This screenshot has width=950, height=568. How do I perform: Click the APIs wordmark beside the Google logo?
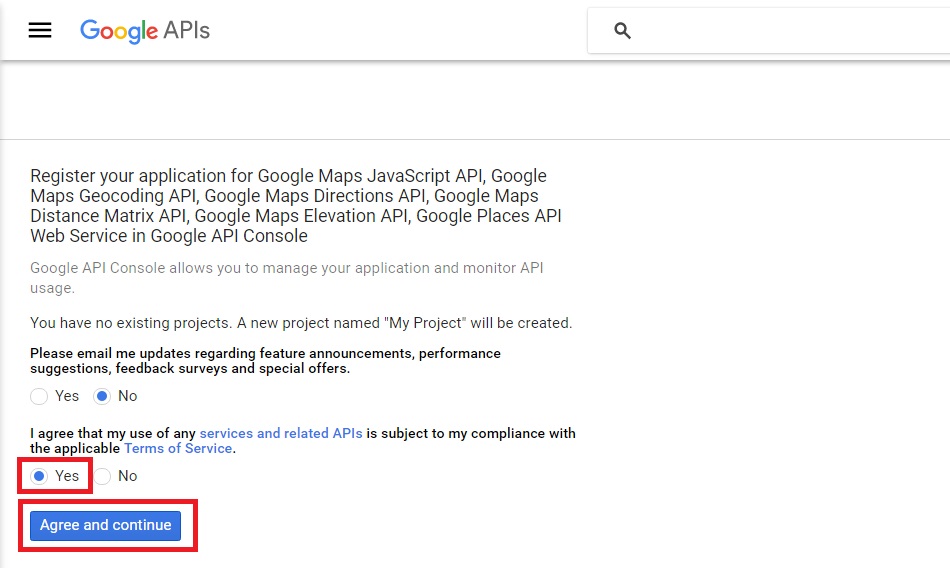pyautogui.click(x=187, y=30)
